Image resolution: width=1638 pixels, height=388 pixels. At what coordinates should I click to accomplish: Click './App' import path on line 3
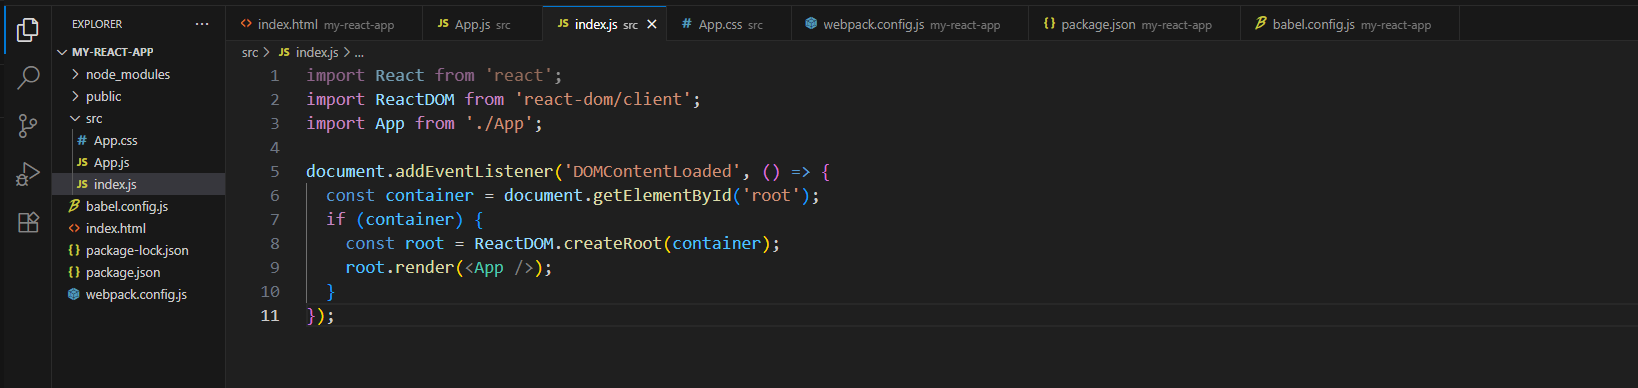[x=499, y=123]
